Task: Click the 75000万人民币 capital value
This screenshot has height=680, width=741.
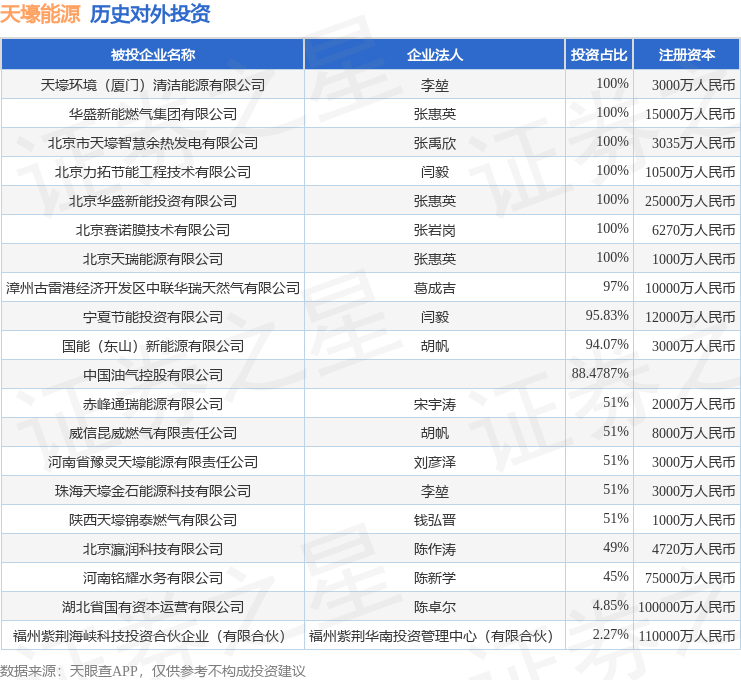Action: coord(690,578)
